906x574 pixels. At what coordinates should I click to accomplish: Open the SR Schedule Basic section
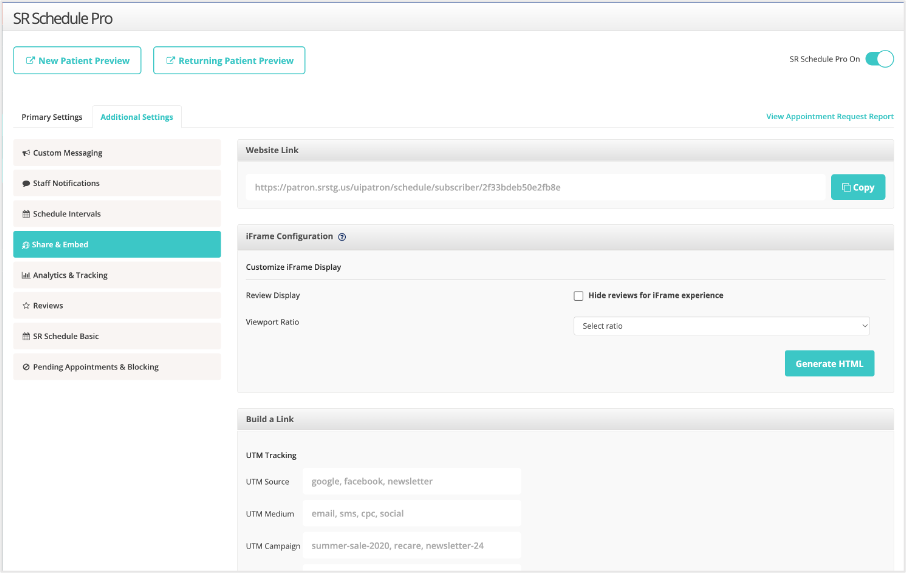[117, 336]
